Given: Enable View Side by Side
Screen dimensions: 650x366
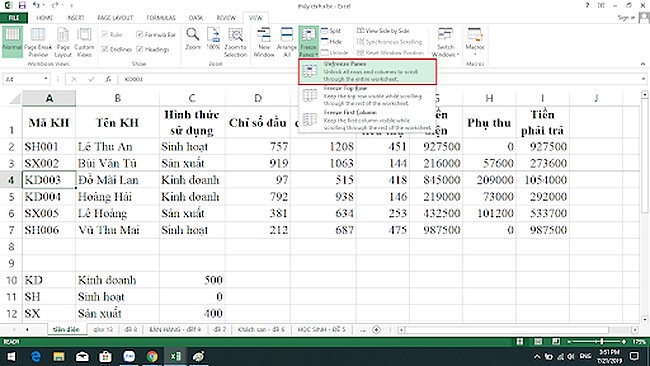Looking at the screenshot, I should (x=383, y=31).
